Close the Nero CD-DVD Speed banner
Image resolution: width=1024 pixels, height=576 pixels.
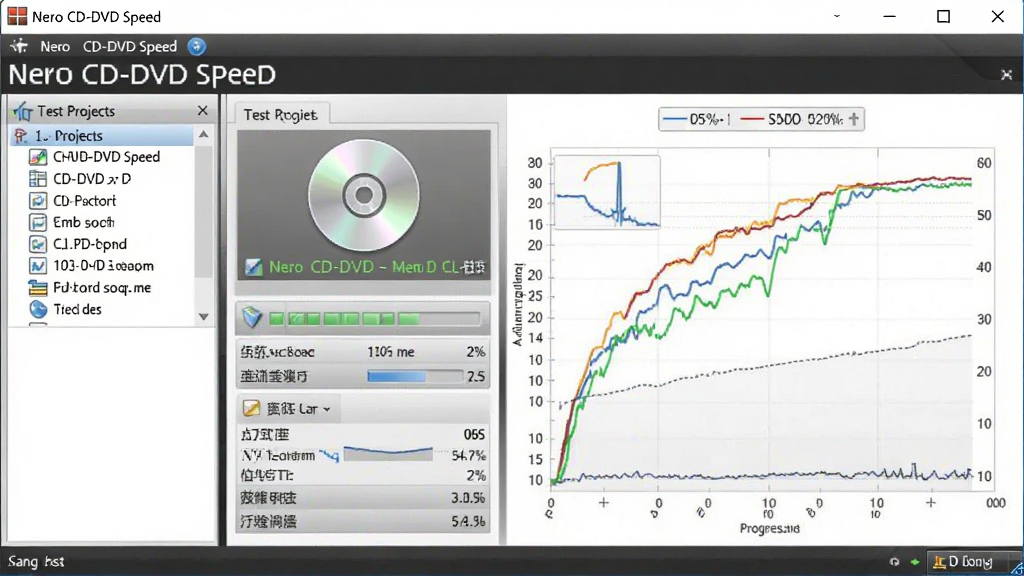1006,75
